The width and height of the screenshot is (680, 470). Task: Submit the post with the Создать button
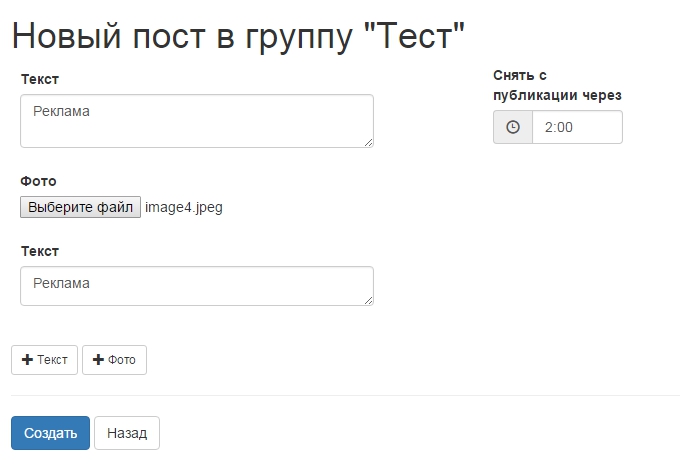[50, 433]
